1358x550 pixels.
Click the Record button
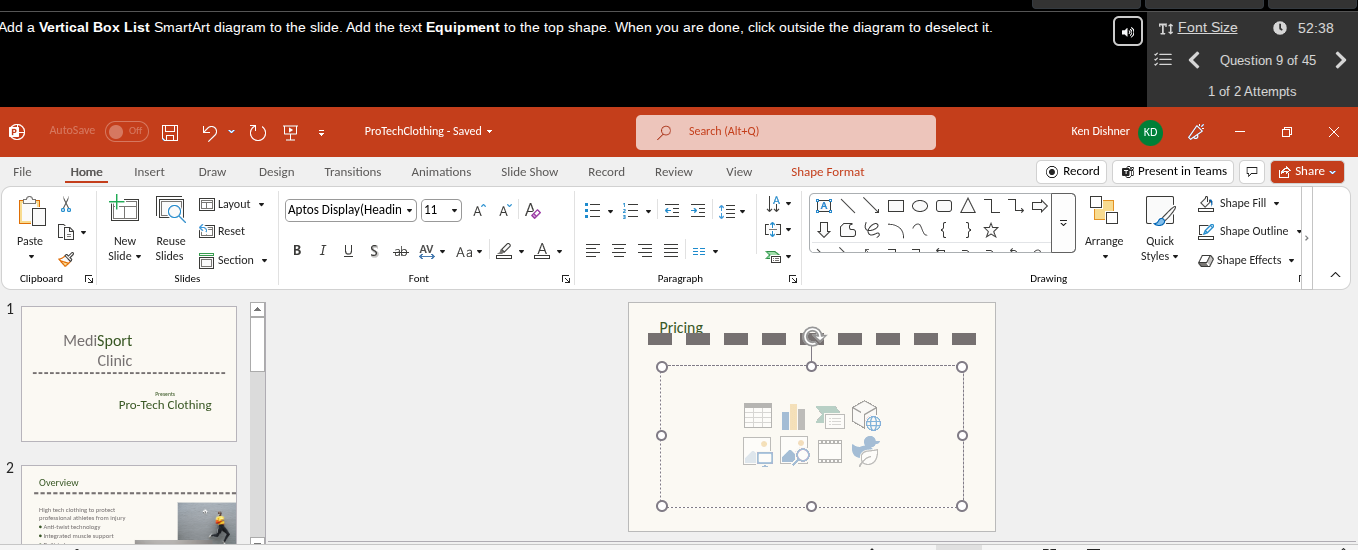1072,172
